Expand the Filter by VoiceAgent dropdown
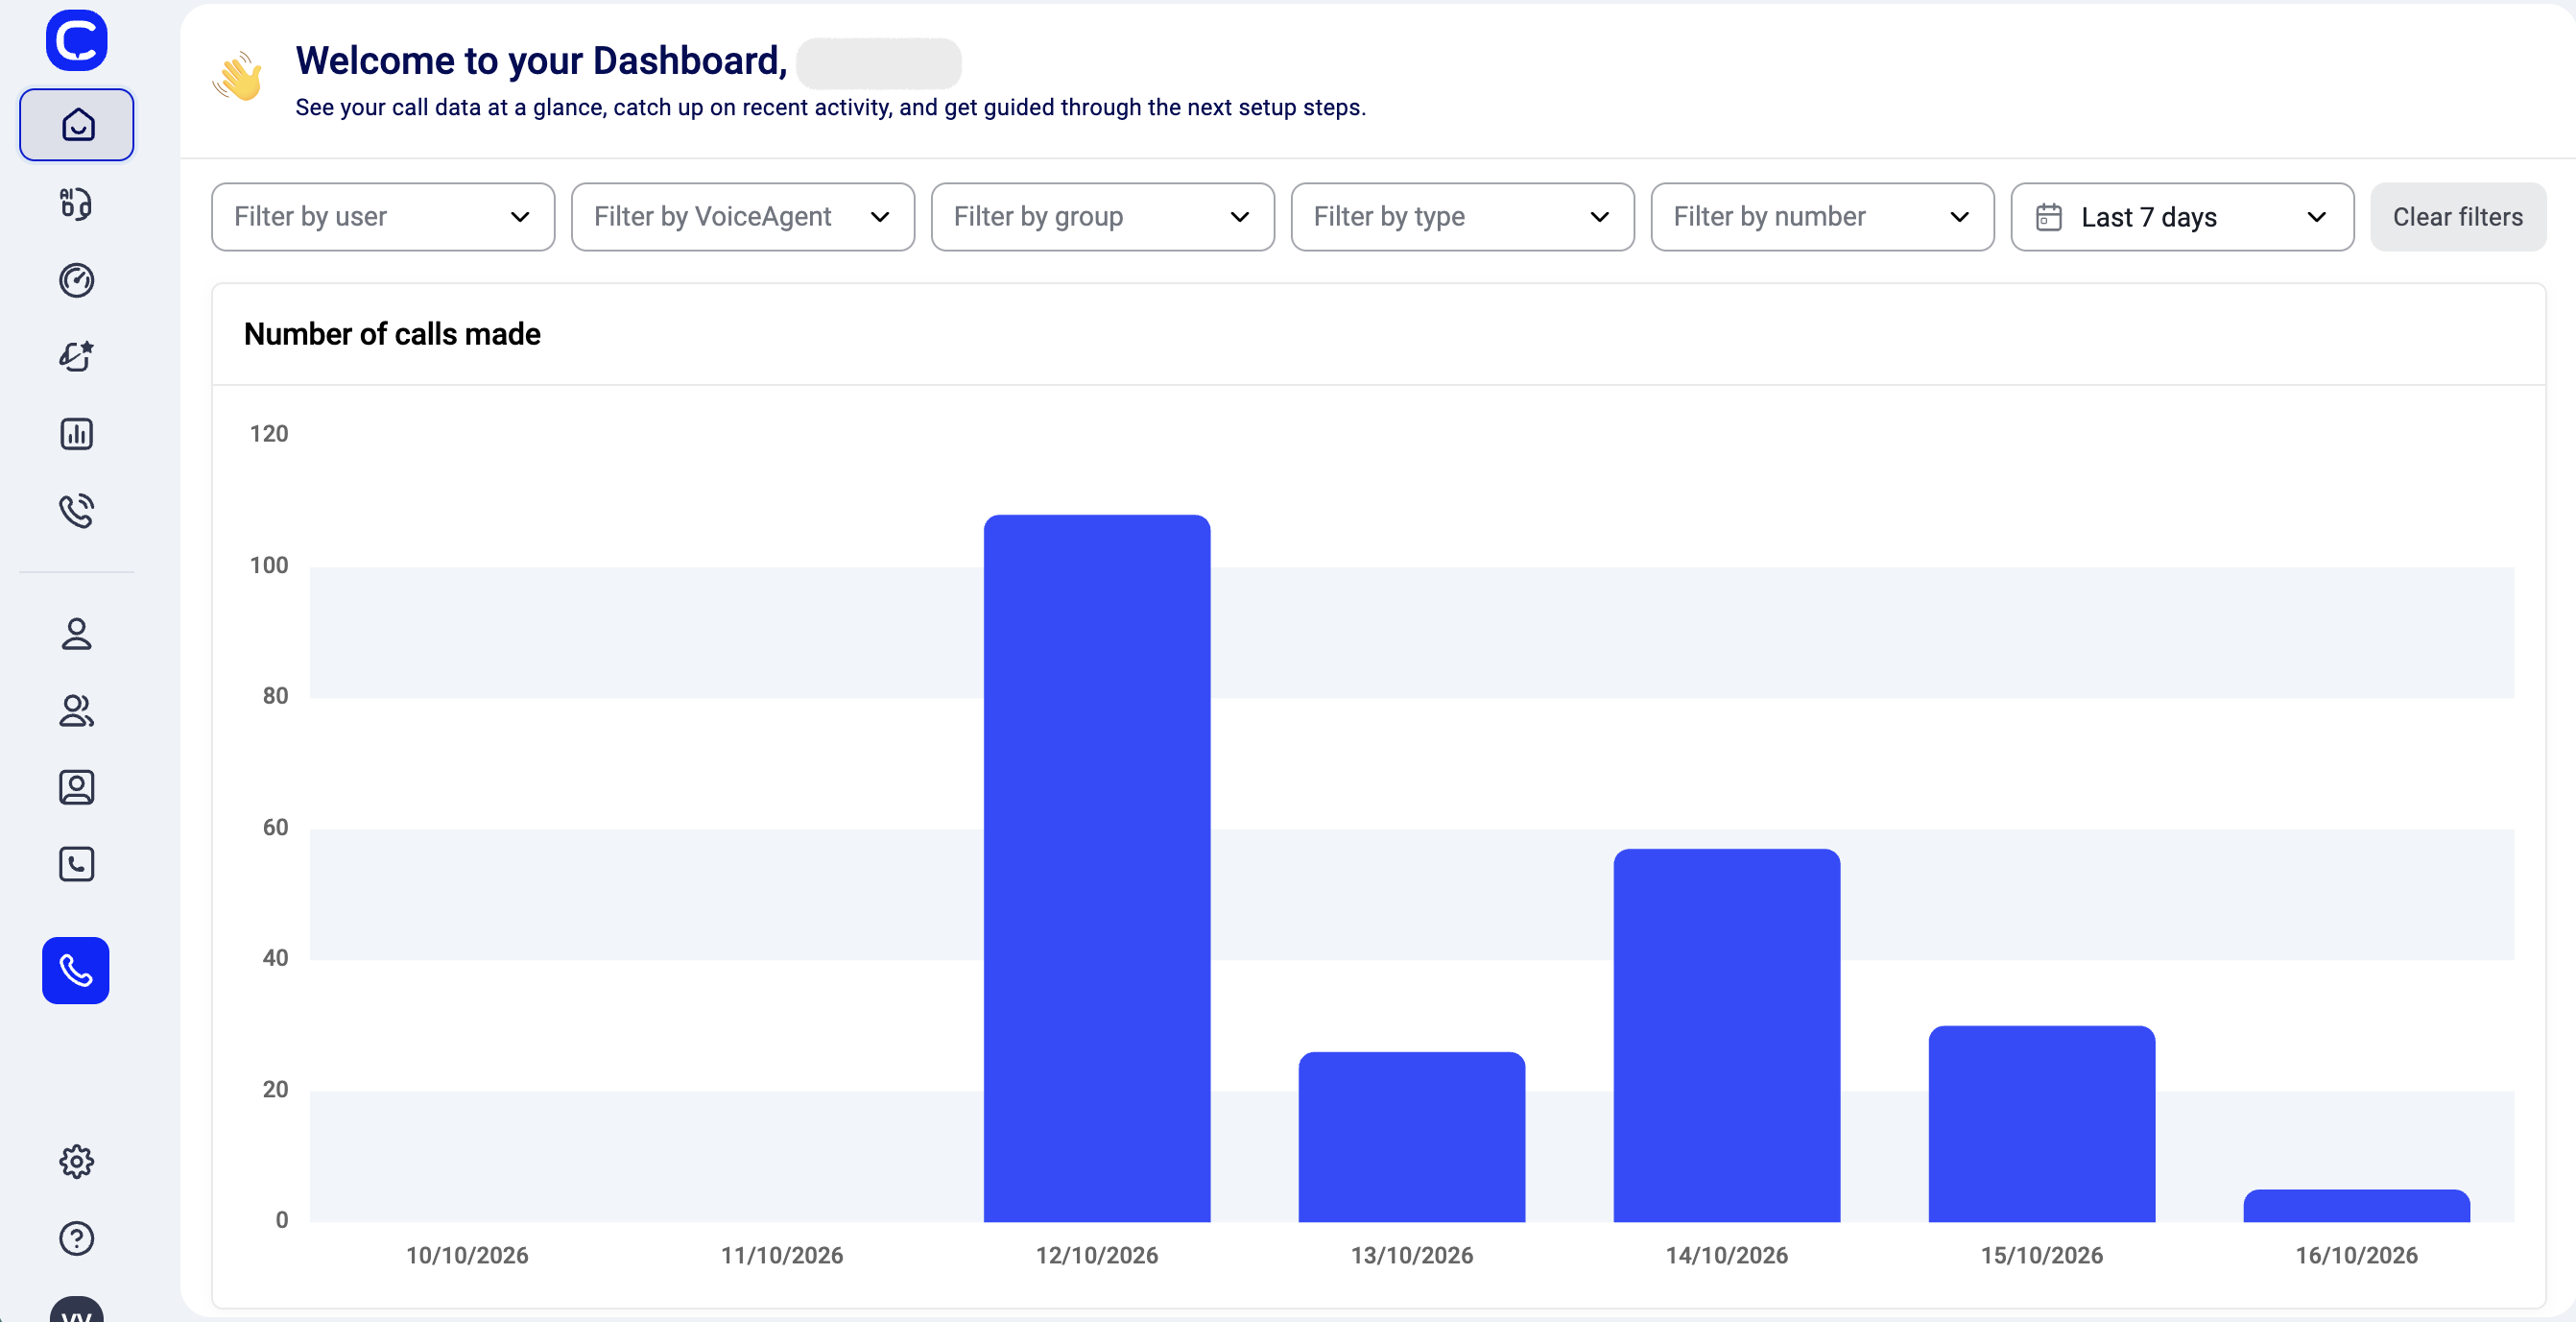The height and width of the screenshot is (1322, 2576). point(743,217)
